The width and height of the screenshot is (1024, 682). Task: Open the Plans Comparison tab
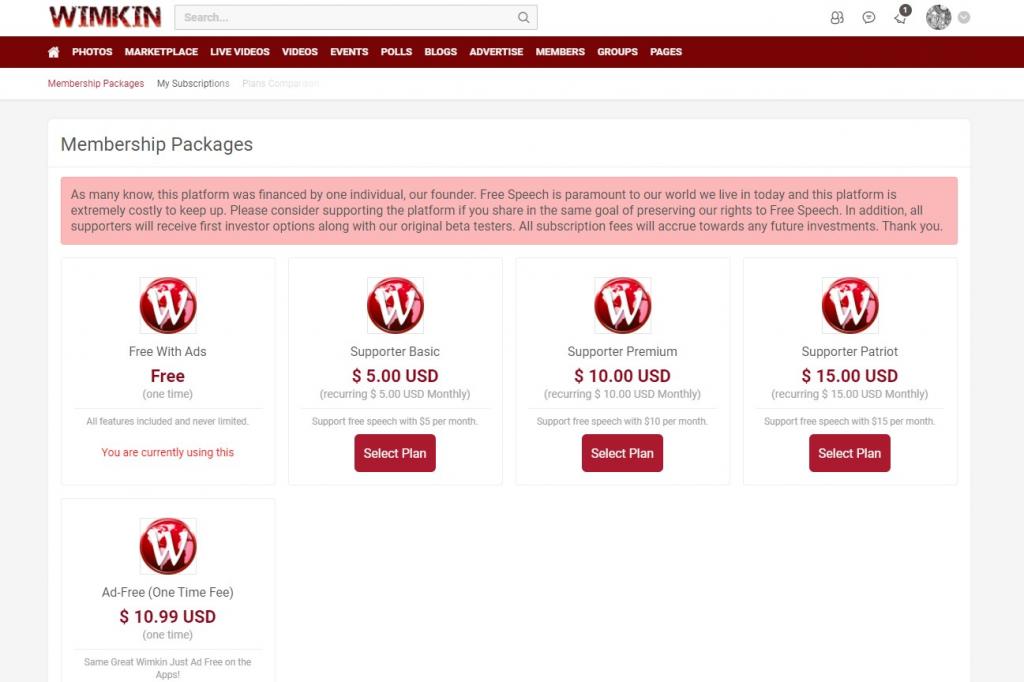coord(280,84)
